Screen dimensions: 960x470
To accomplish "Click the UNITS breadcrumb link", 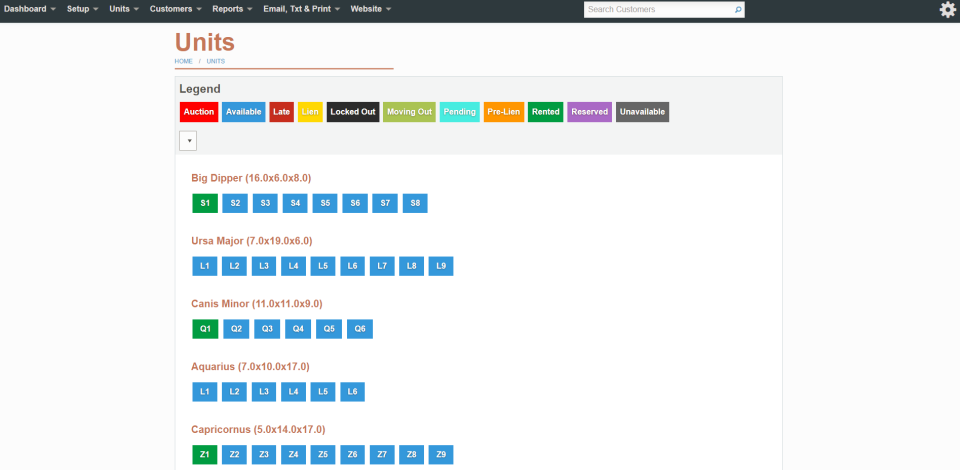I will coord(216,62).
